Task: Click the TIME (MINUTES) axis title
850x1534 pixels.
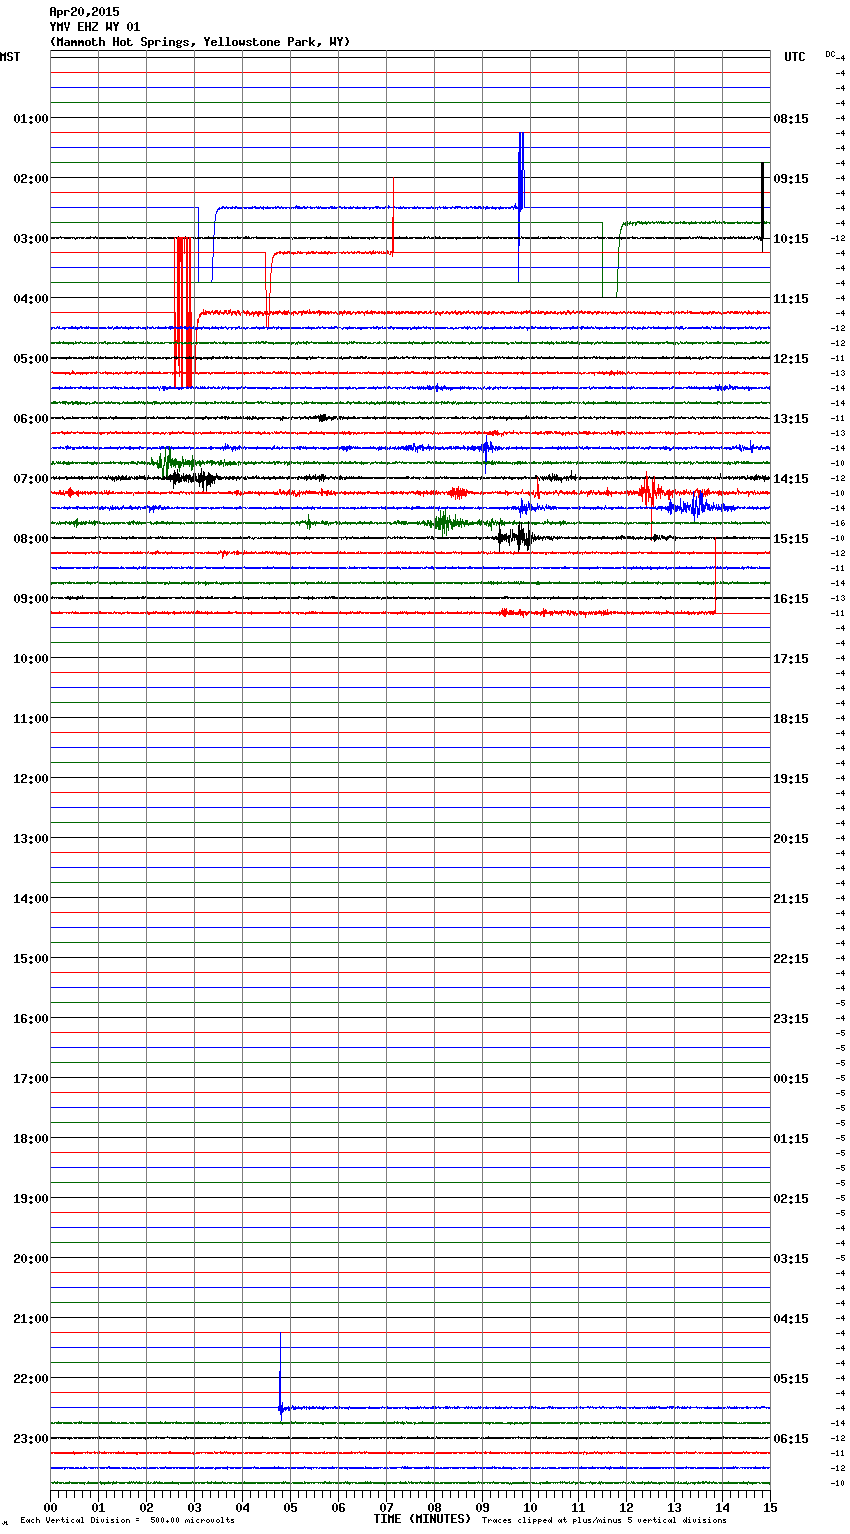Action: 422,1519
